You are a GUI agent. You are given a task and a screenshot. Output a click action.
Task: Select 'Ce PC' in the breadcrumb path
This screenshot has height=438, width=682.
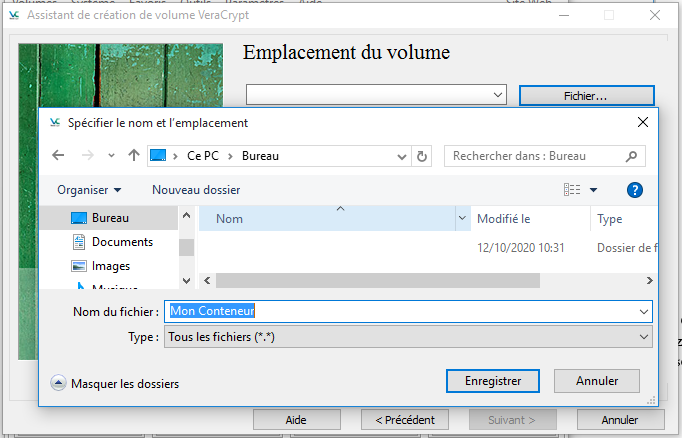pyautogui.click(x=203, y=156)
